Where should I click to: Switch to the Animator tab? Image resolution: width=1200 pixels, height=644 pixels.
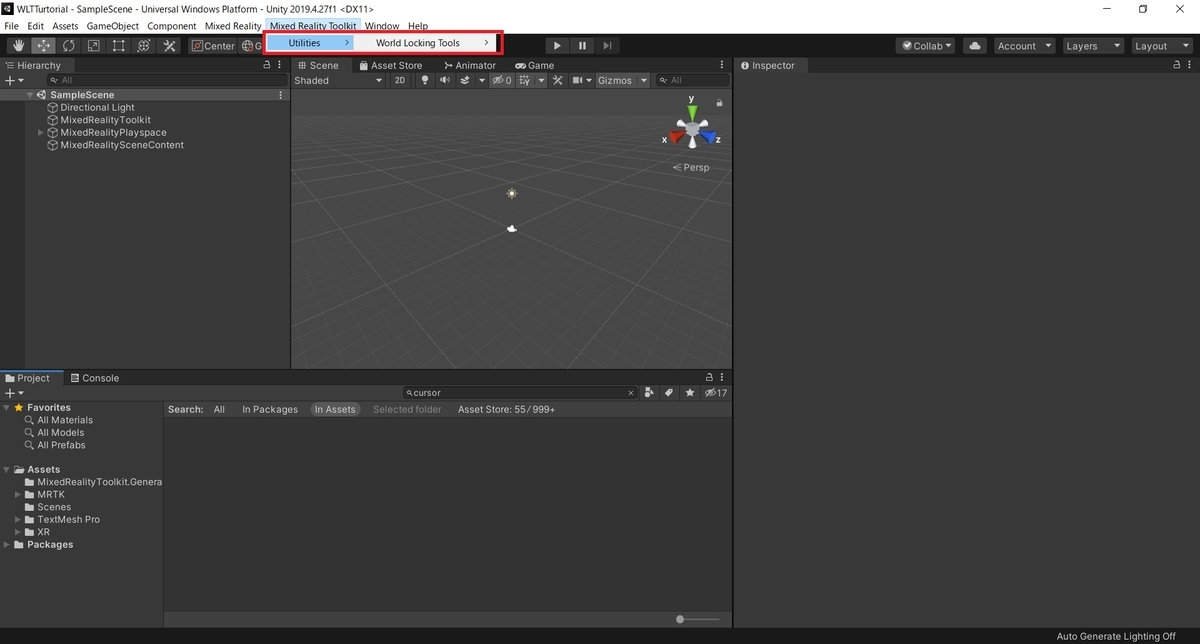(469, 65)
